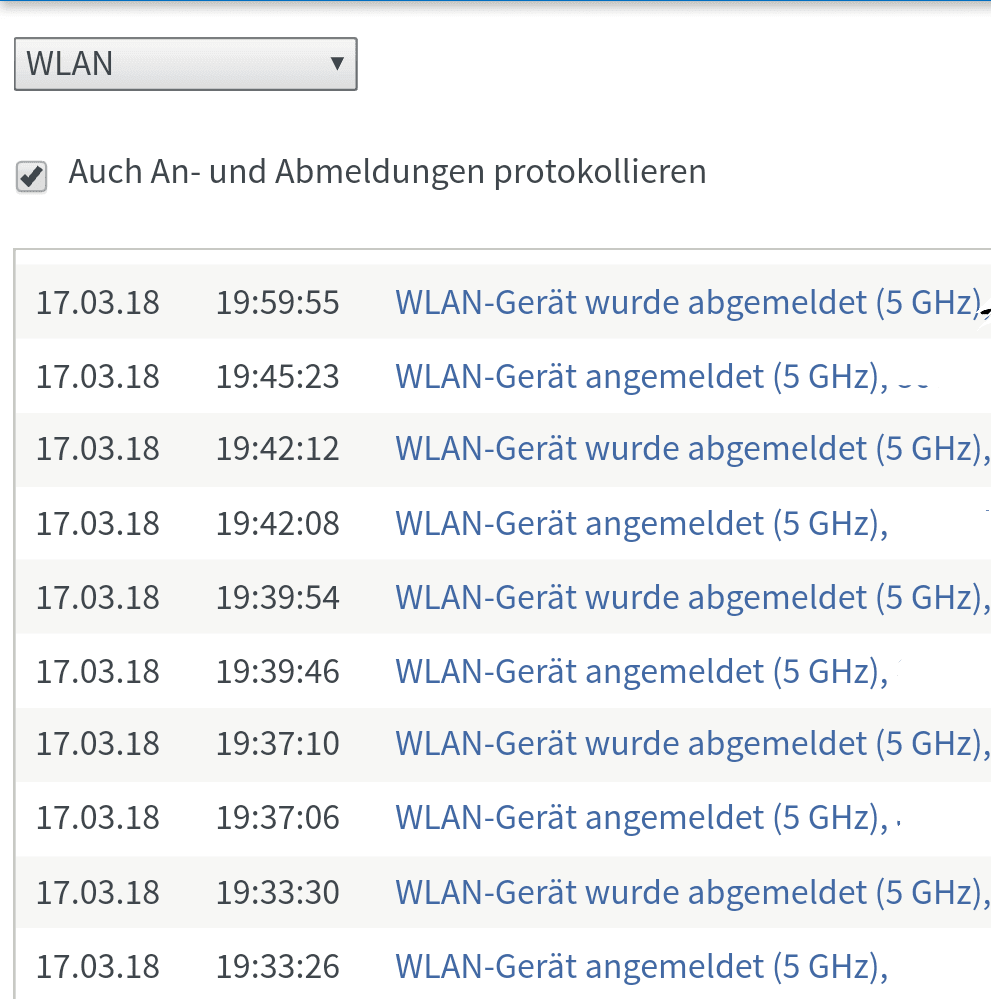Open the 19:33:26 'angemeldet' log entry
Viewport: 991px width, 999px height.
pos(641,966)
